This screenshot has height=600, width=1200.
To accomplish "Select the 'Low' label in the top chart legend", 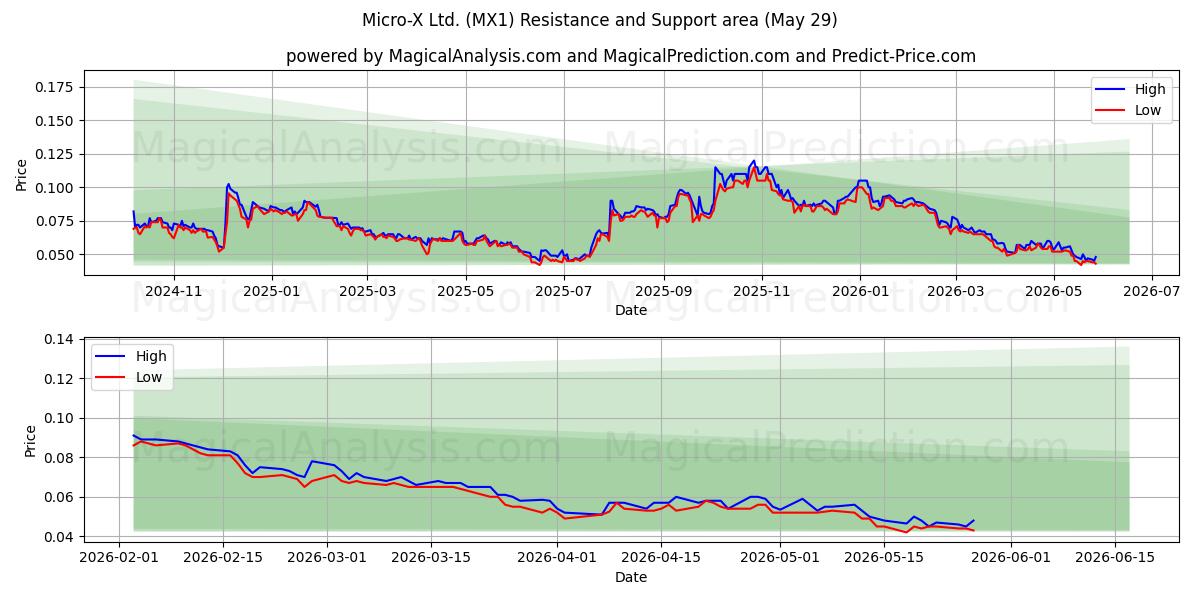I will 1148,110.
